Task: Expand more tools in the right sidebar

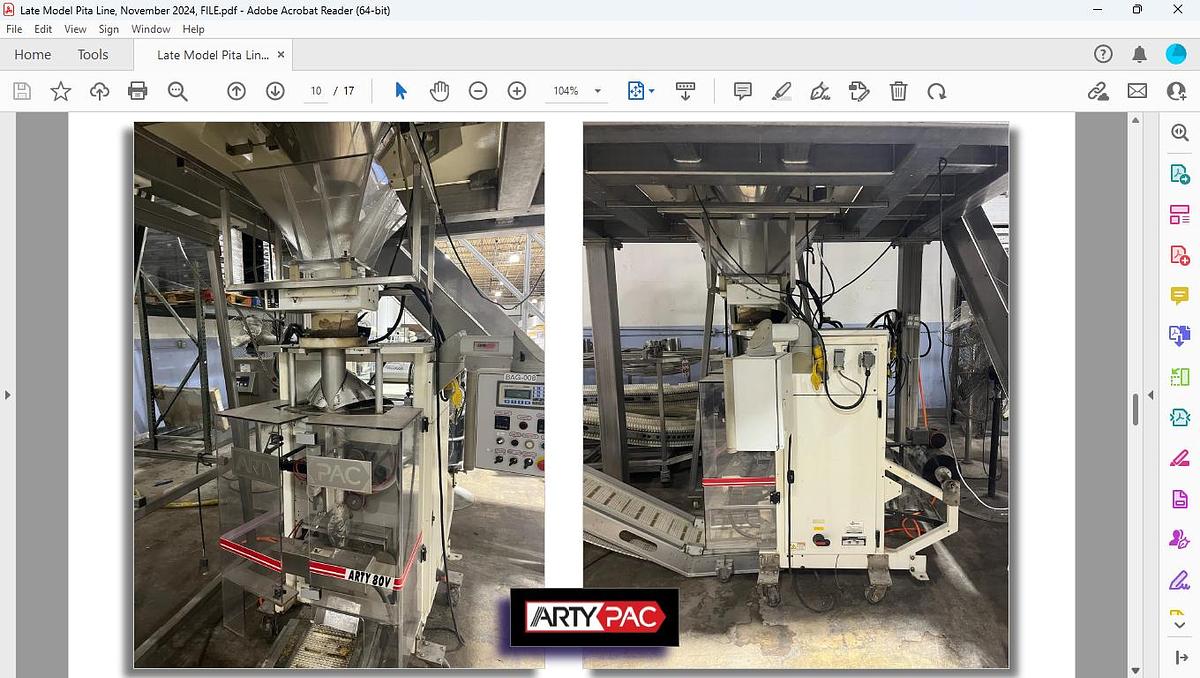Action: coord(1178,623)
